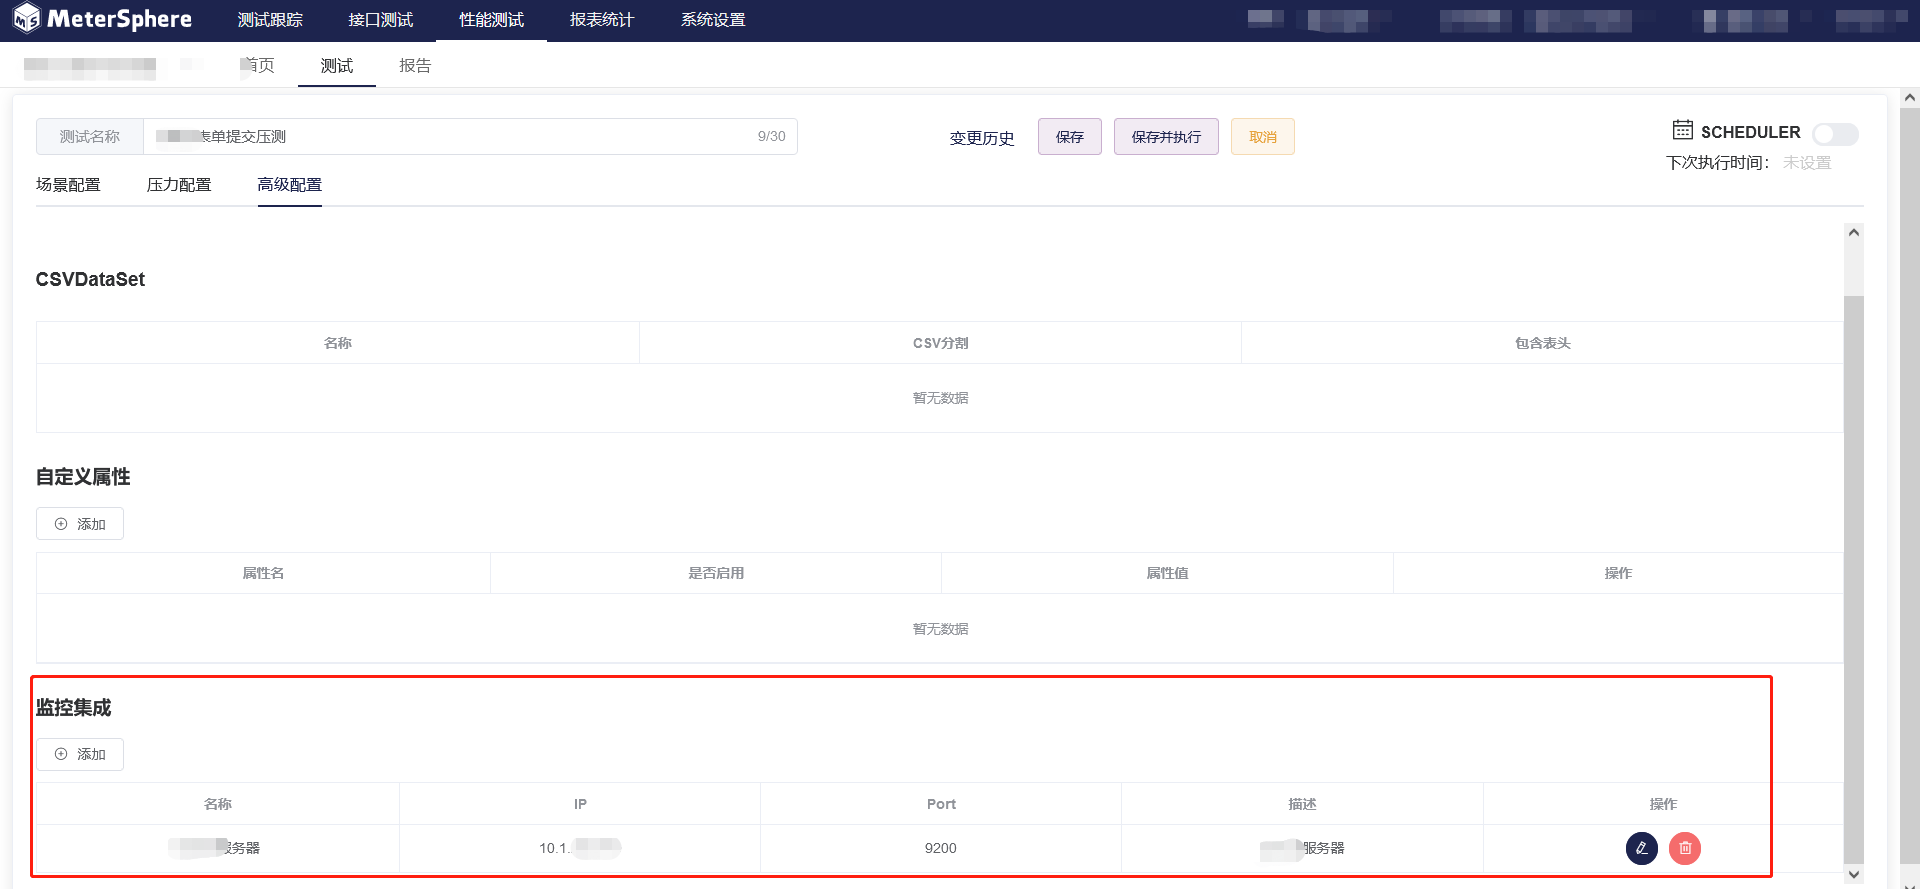Click the IP column header
Viewport: 1920px width, 889px height.
pos(580,804)
